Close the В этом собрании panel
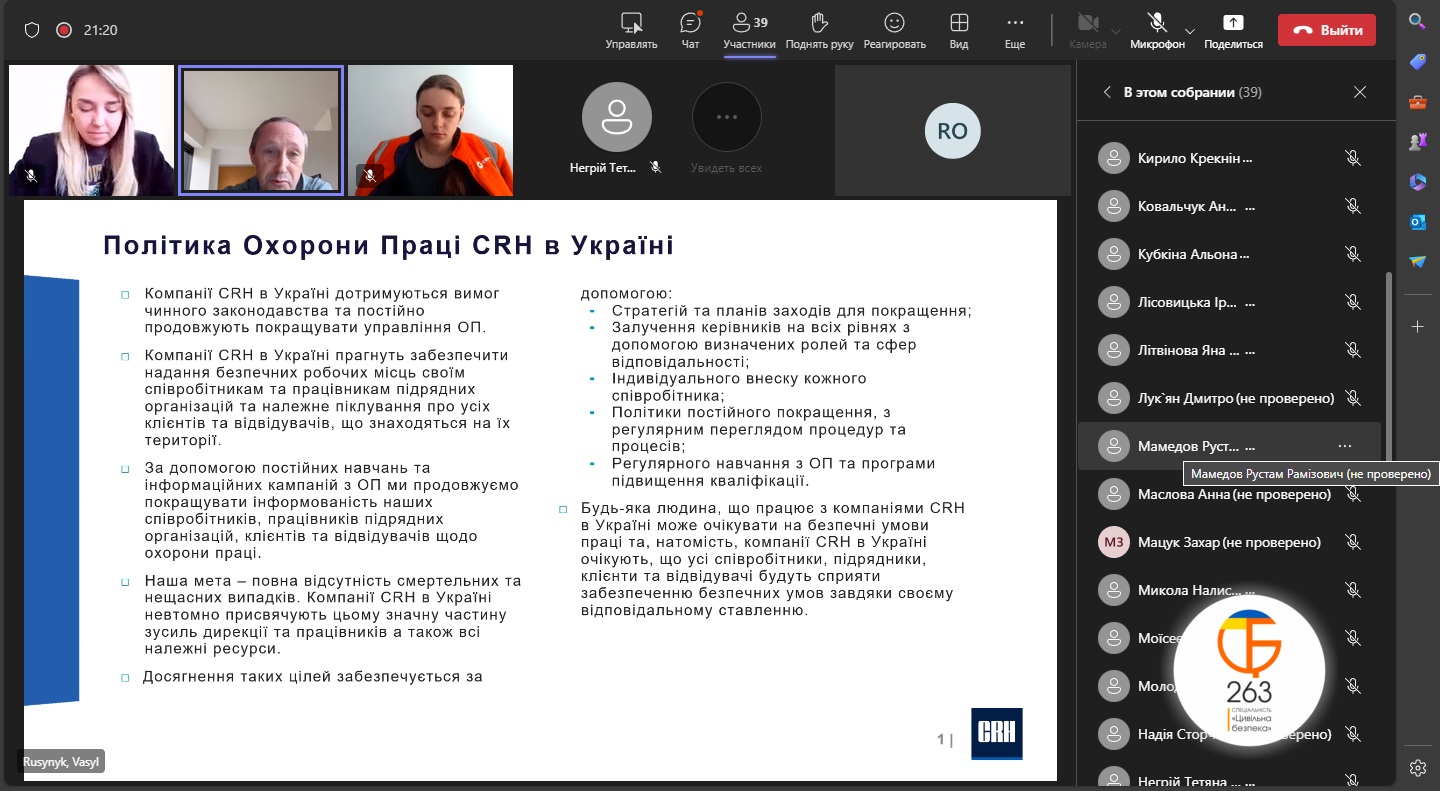 click(x=1360, y=92)
